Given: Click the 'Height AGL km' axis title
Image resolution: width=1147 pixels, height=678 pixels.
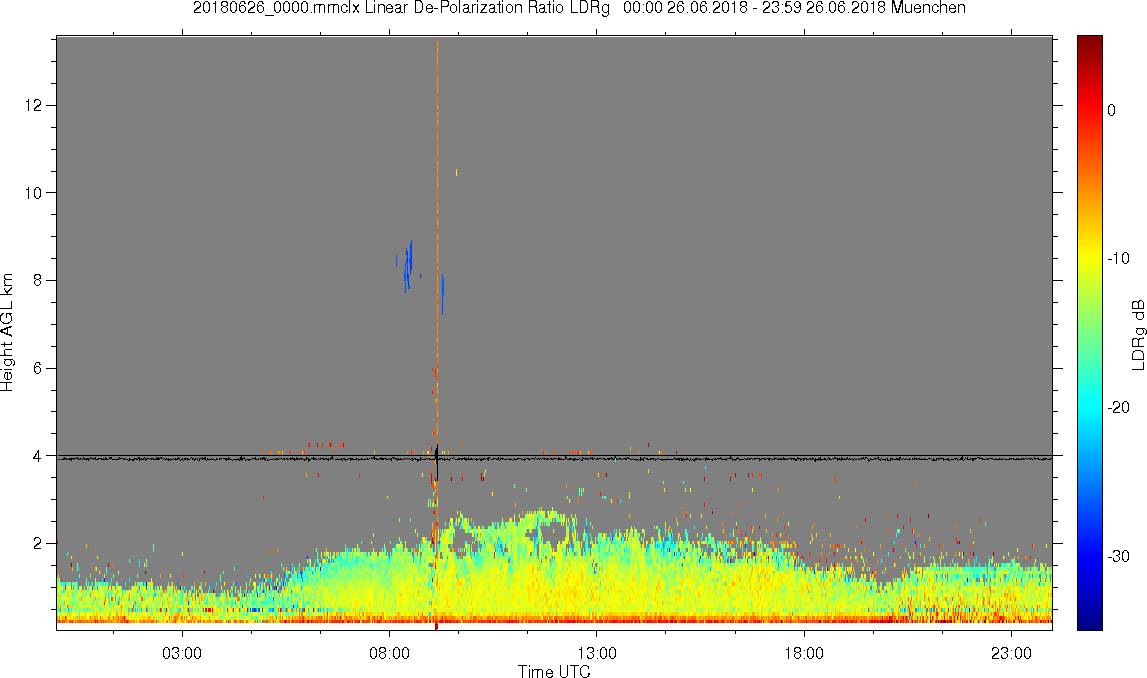Looking at the screenshot, I should [x=7, y=333].
